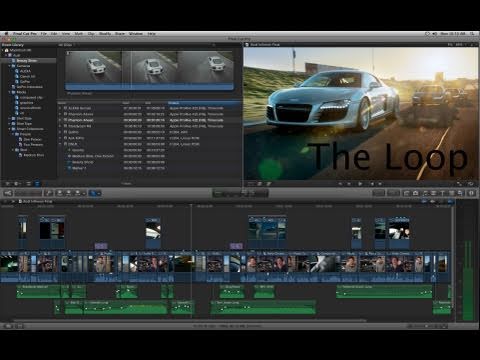Click the Append clip to storyline icon
The height and width of the screenshot is (360, 480).
pyautogui.click(x=77, y=193)
